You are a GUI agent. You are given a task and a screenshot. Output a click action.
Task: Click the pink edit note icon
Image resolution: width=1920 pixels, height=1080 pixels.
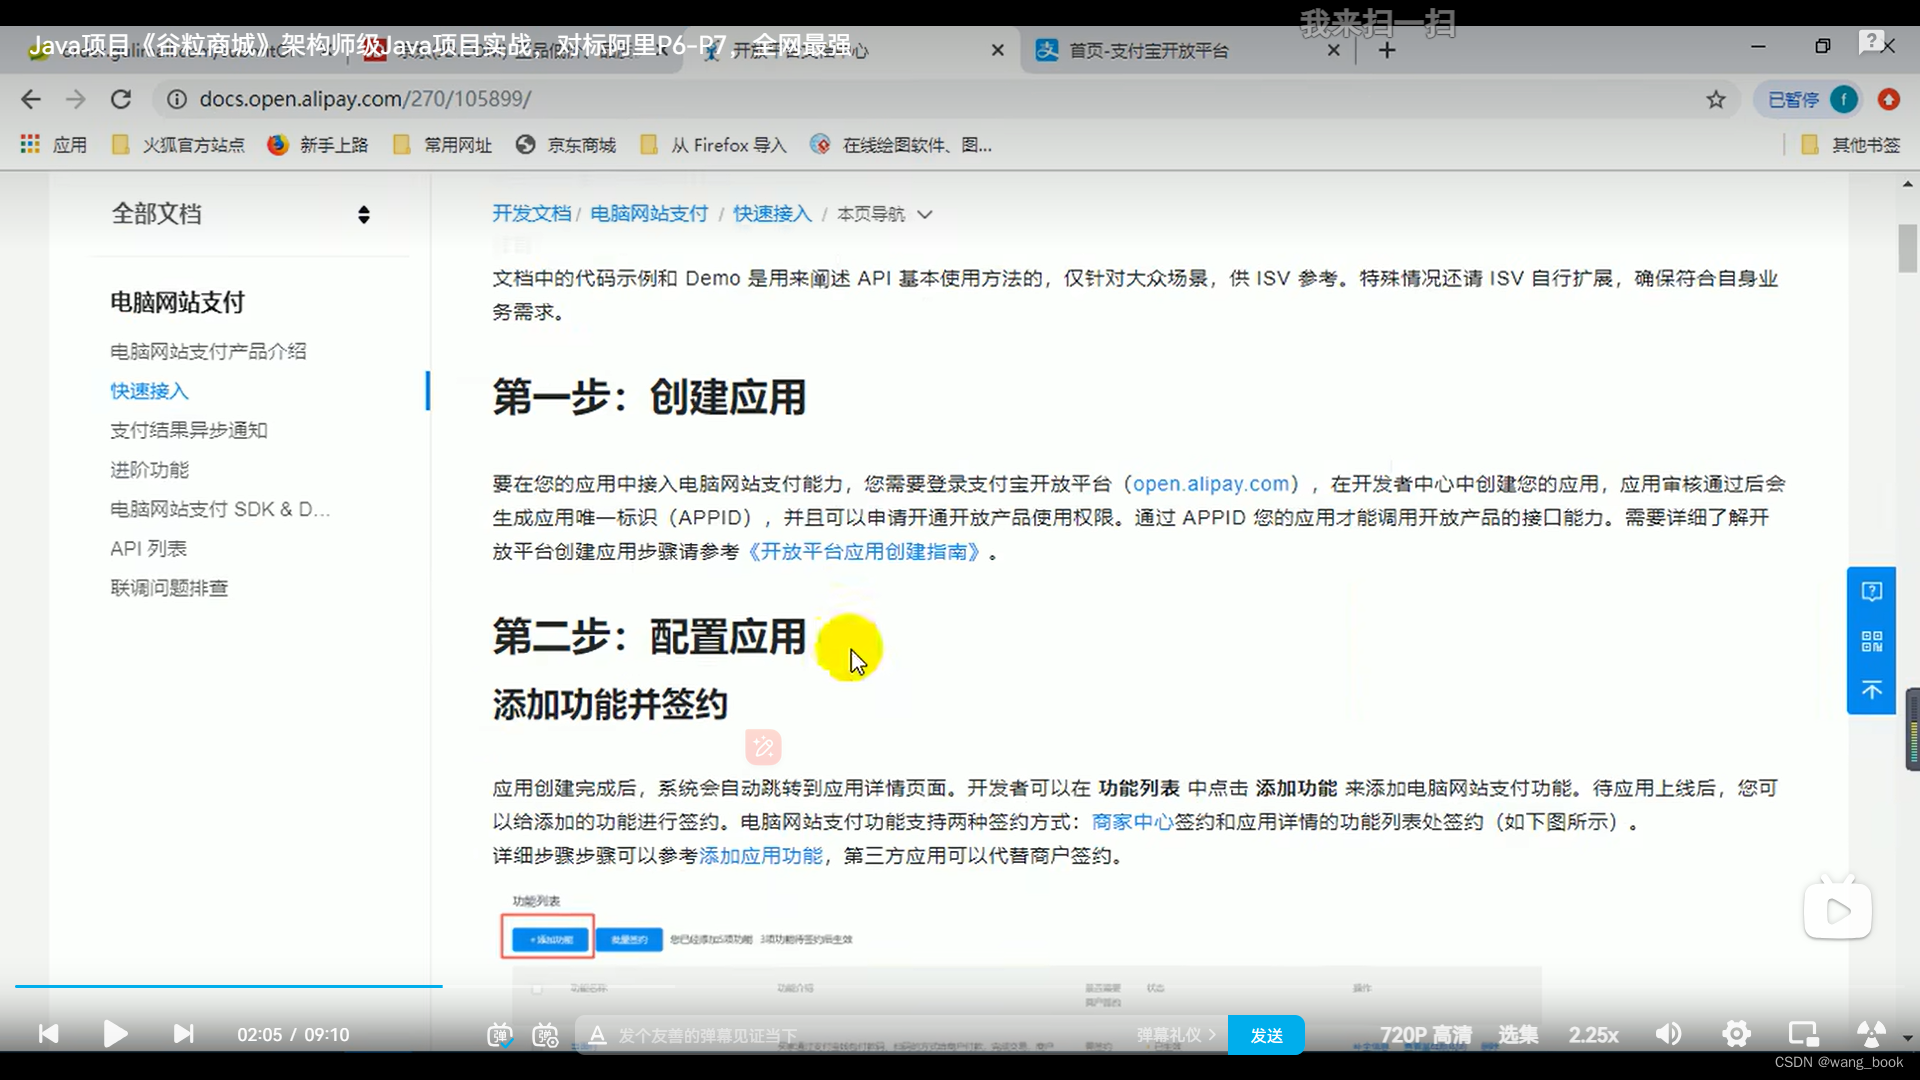[x=763, y=747]
